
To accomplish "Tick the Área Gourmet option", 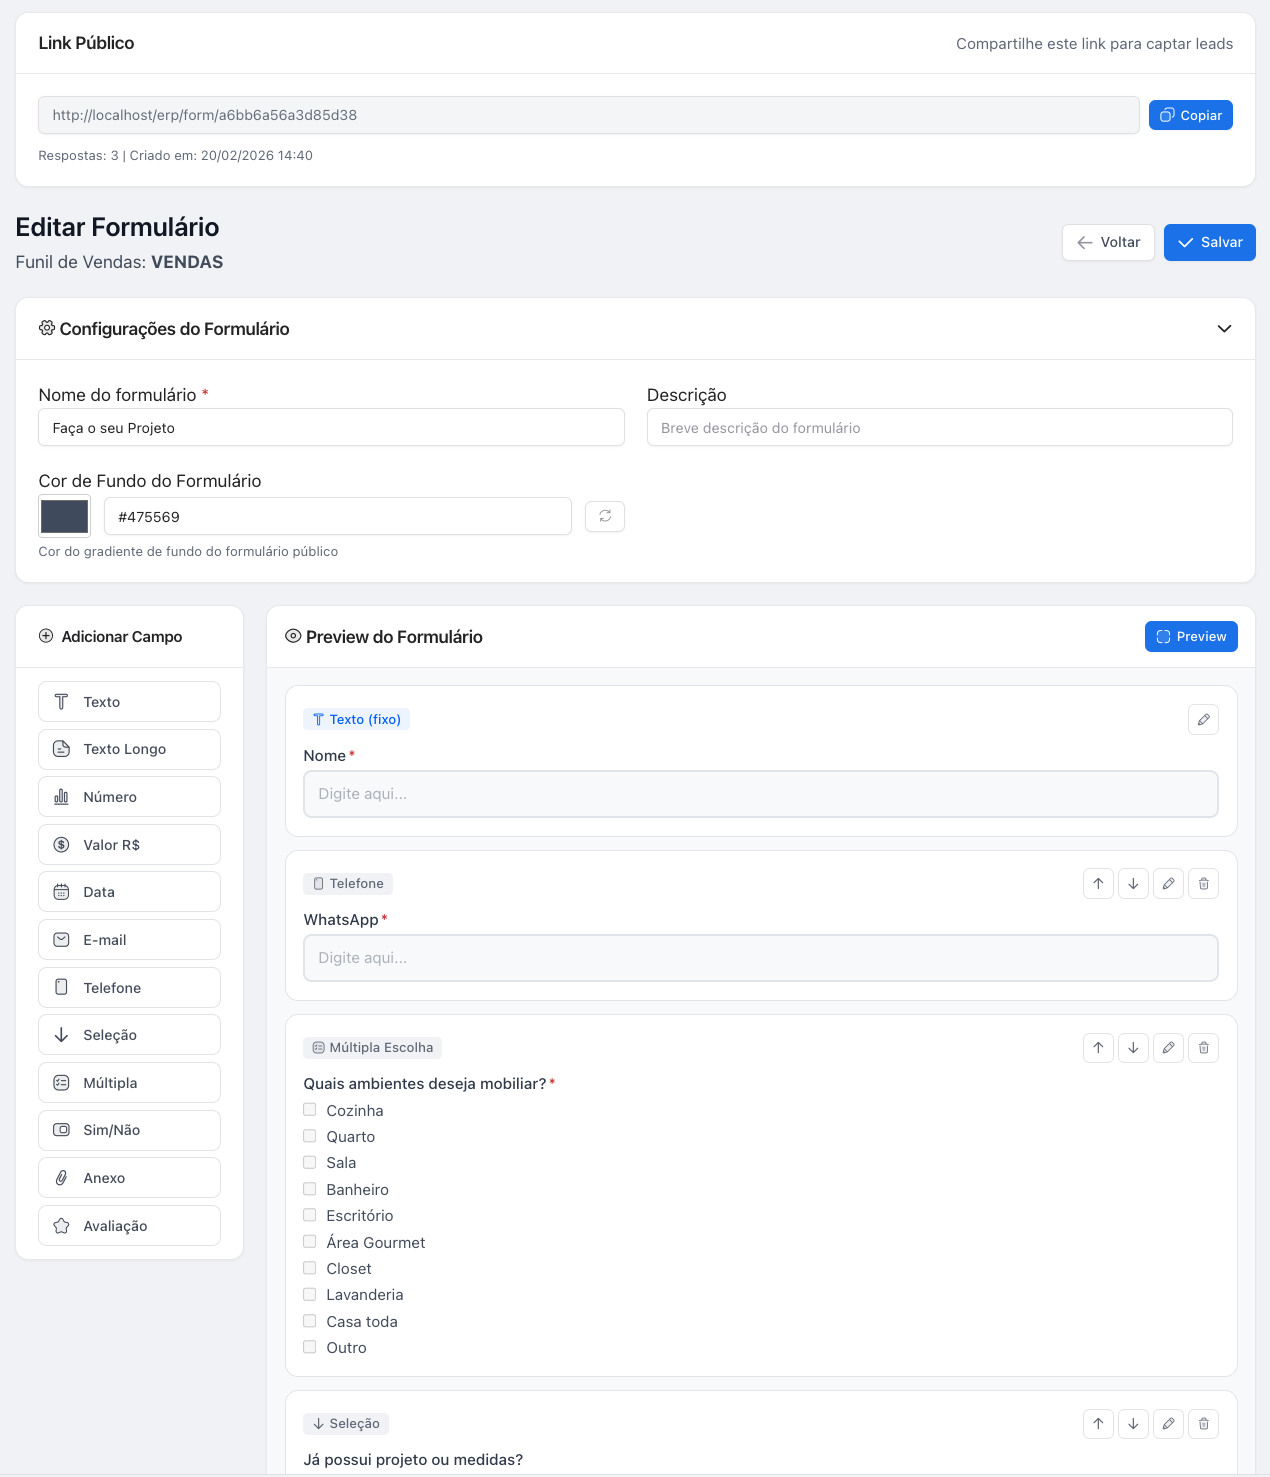I will (x=310, y=1242).
